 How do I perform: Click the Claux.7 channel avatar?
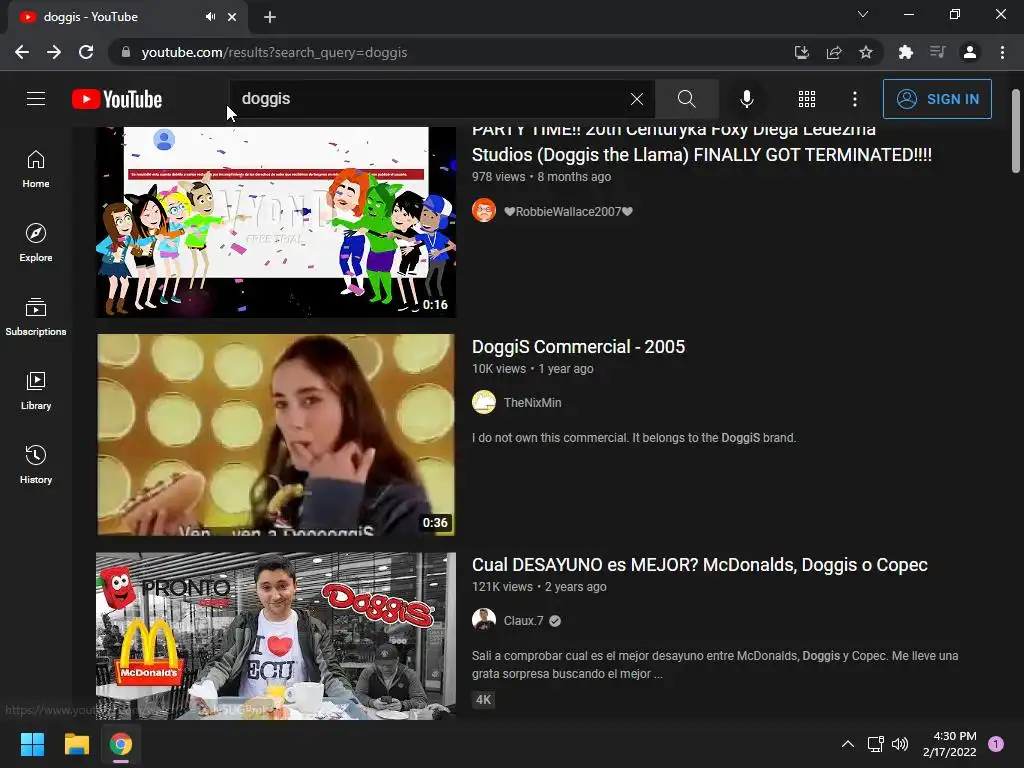pos(484,620)
